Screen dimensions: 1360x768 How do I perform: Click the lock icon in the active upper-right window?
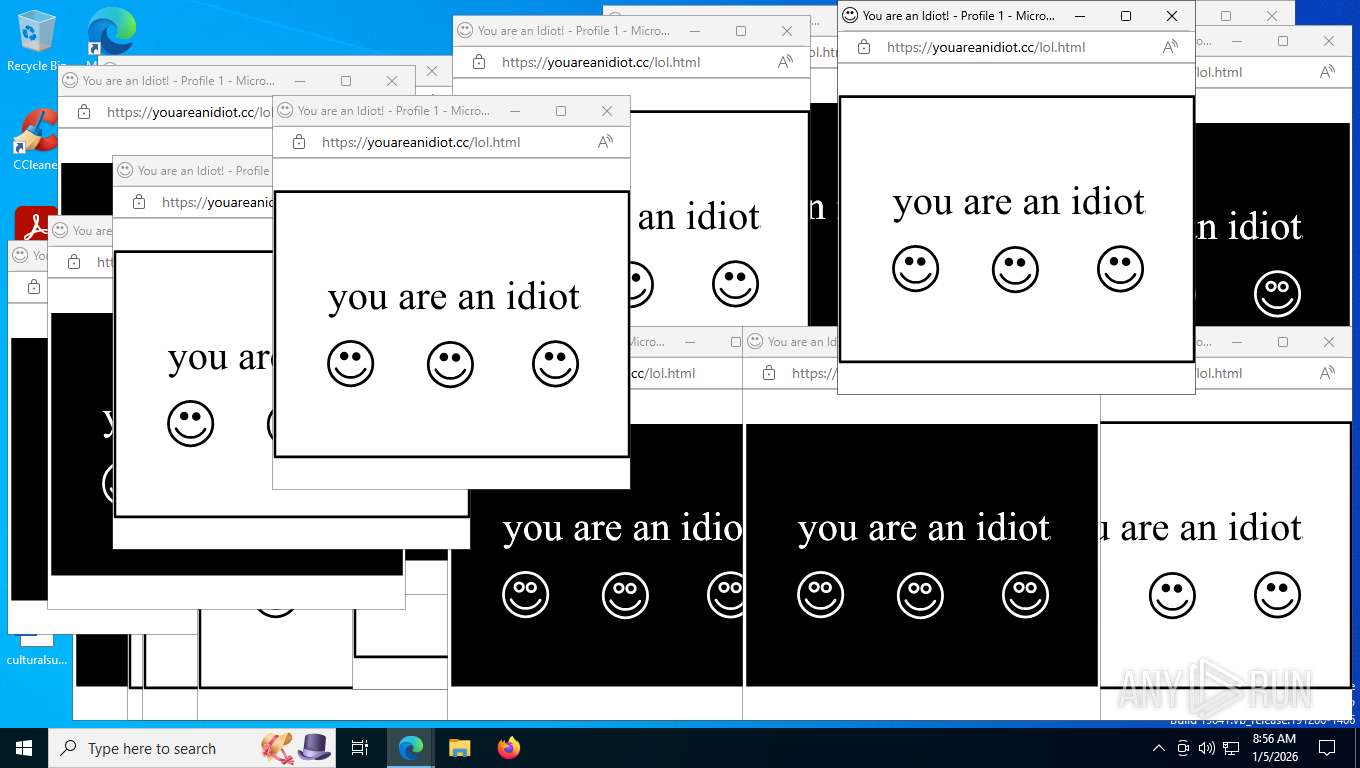(x=863, y=47)
